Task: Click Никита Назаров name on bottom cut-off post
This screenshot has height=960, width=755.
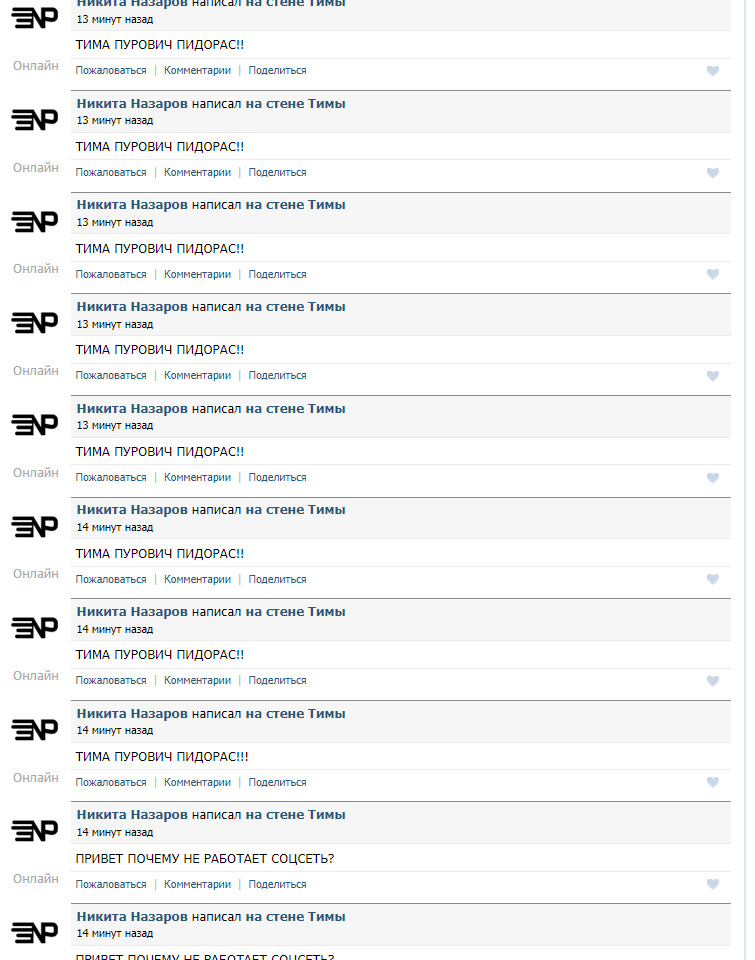Action: [132, 917]
